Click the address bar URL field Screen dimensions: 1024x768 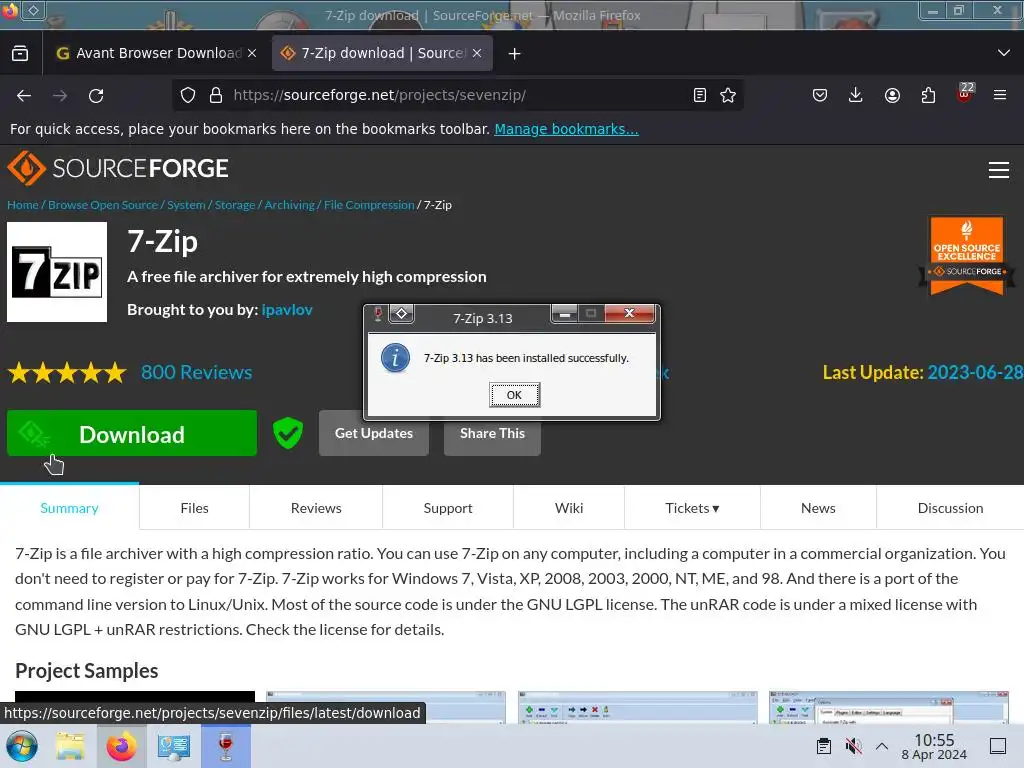457,95
